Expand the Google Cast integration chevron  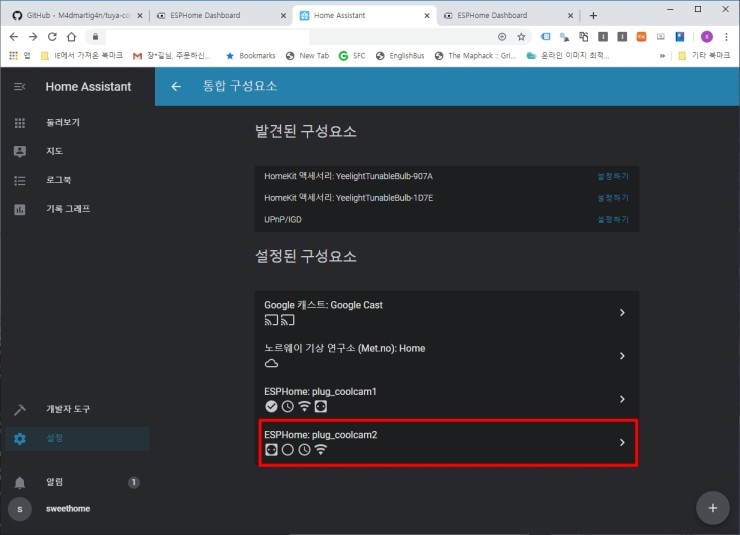tap(622, 313)
